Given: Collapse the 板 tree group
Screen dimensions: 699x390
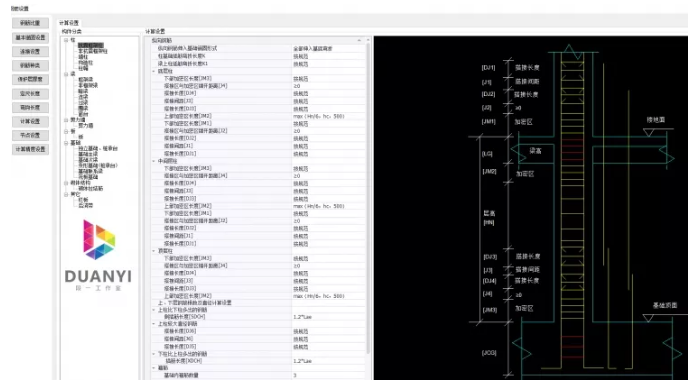Looking at the screenshot, I should [66, 131].
